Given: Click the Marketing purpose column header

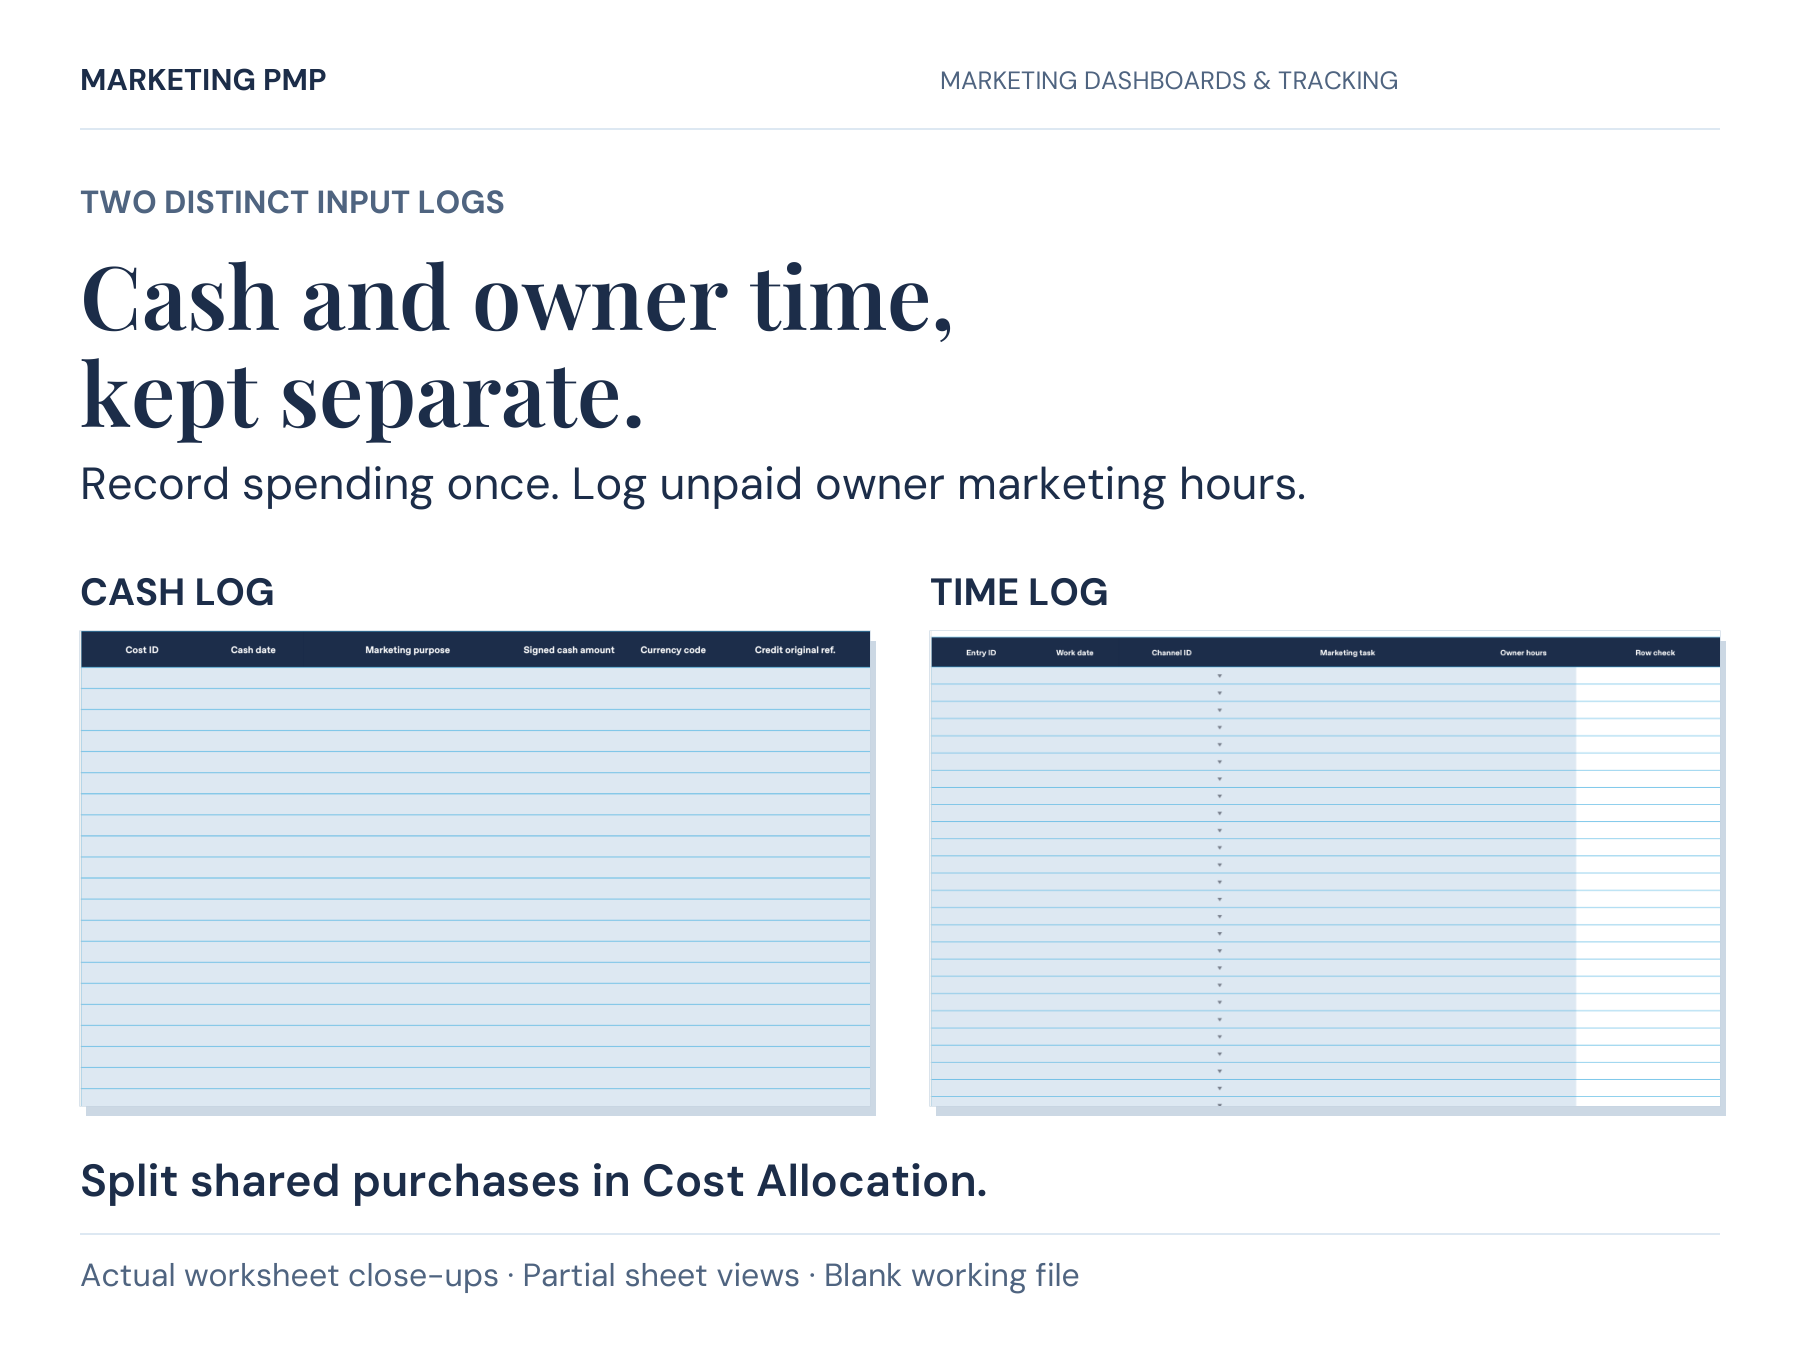Looking at the screenshot, I should pyautogui.click(x=407, y=650).
